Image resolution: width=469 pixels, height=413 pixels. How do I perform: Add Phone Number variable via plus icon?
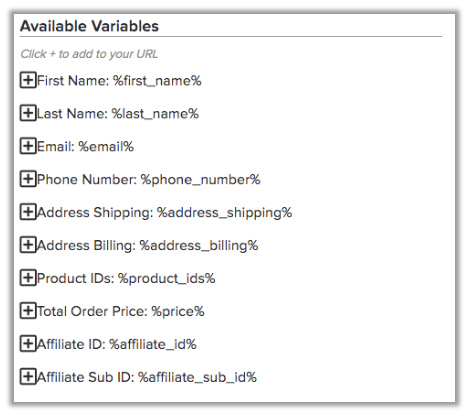coord(28,179)
